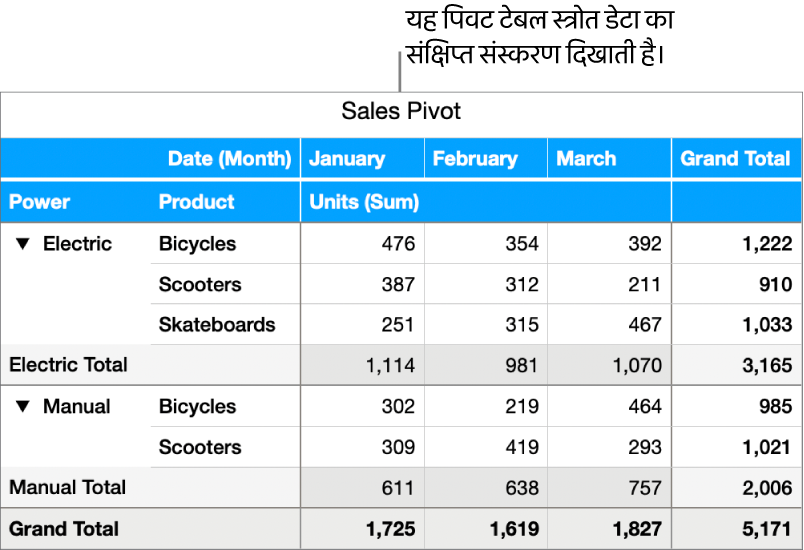Select the January column header
Screen dimensions: 804x550
pyautogui.click(x=347, y=158)
